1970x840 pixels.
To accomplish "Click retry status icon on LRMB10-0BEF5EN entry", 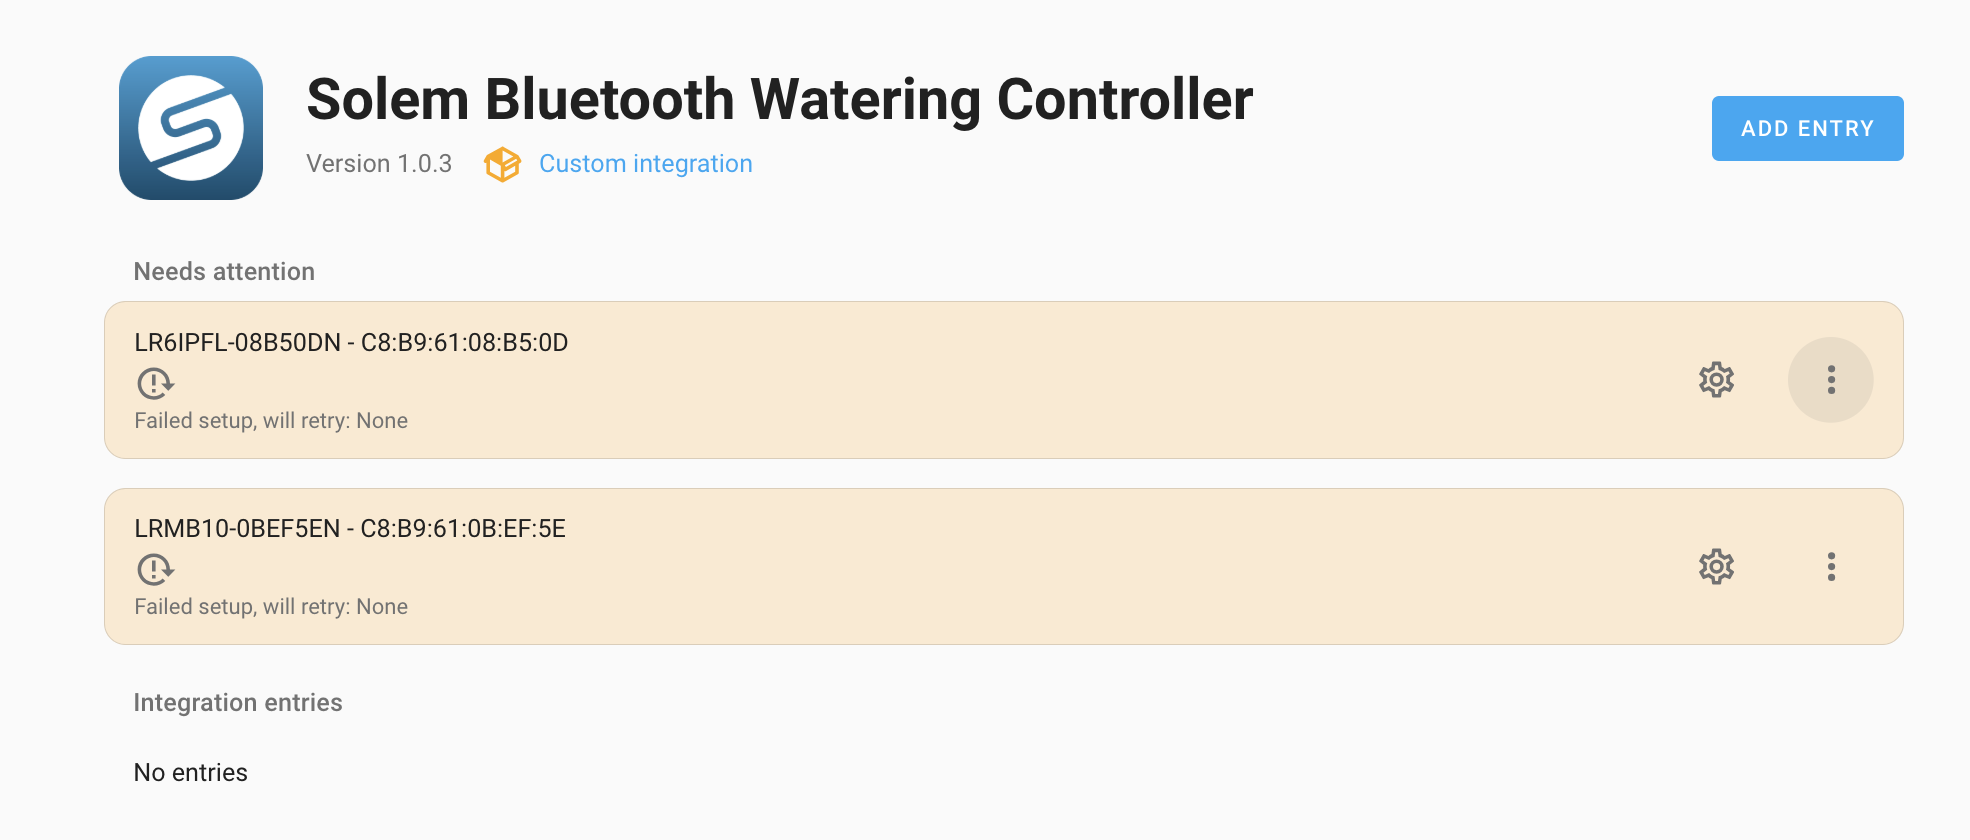I will (155, 569).
